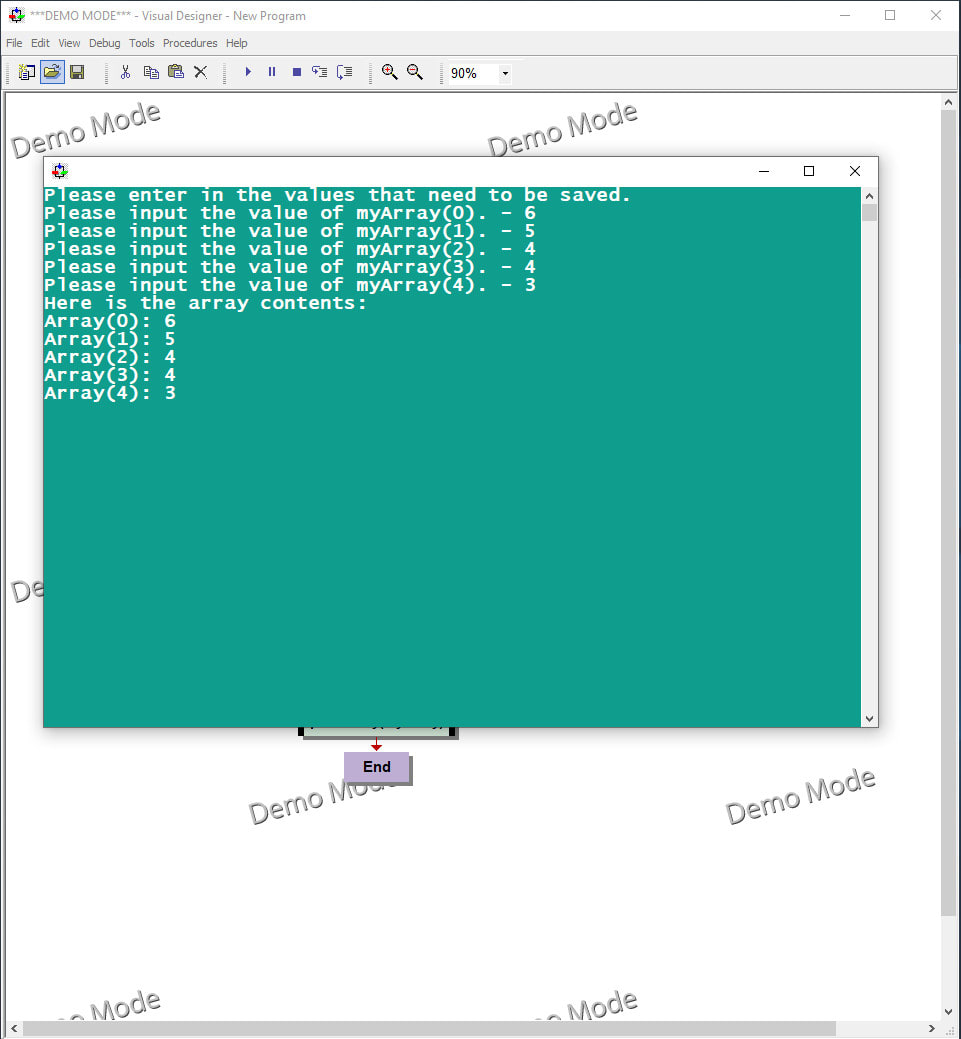Create a new program via the New icon
This screenshot has width=961, height=1039.
(26, 71)
